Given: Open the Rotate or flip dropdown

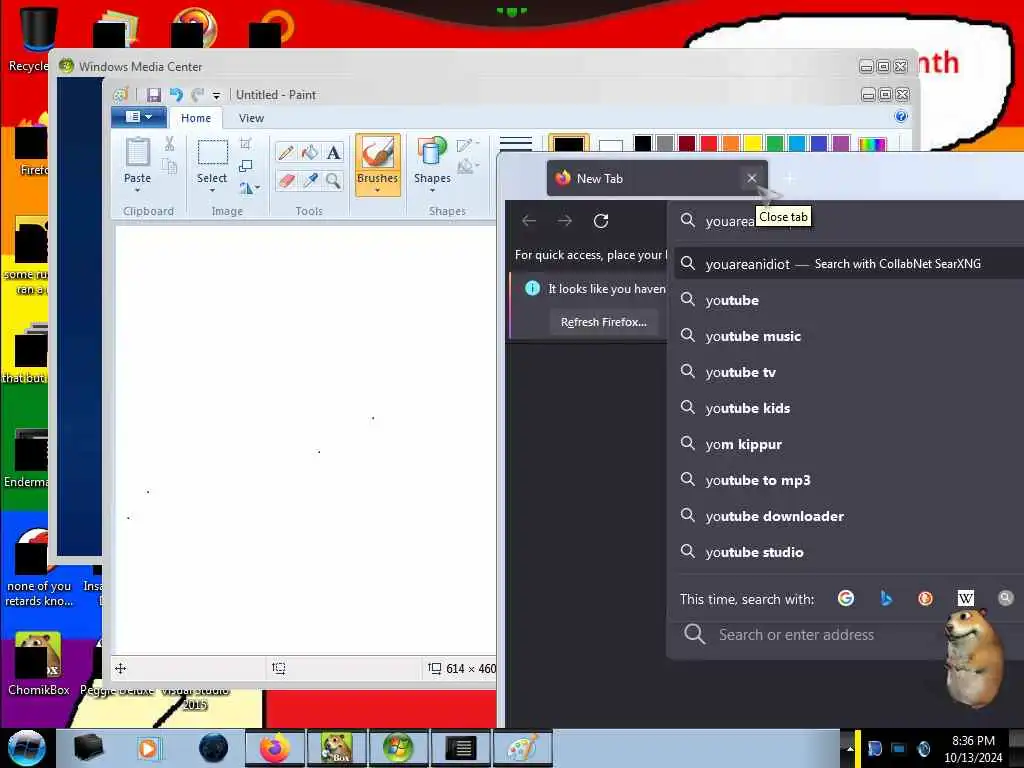Looking at the screenshot, I should [249, 188].
